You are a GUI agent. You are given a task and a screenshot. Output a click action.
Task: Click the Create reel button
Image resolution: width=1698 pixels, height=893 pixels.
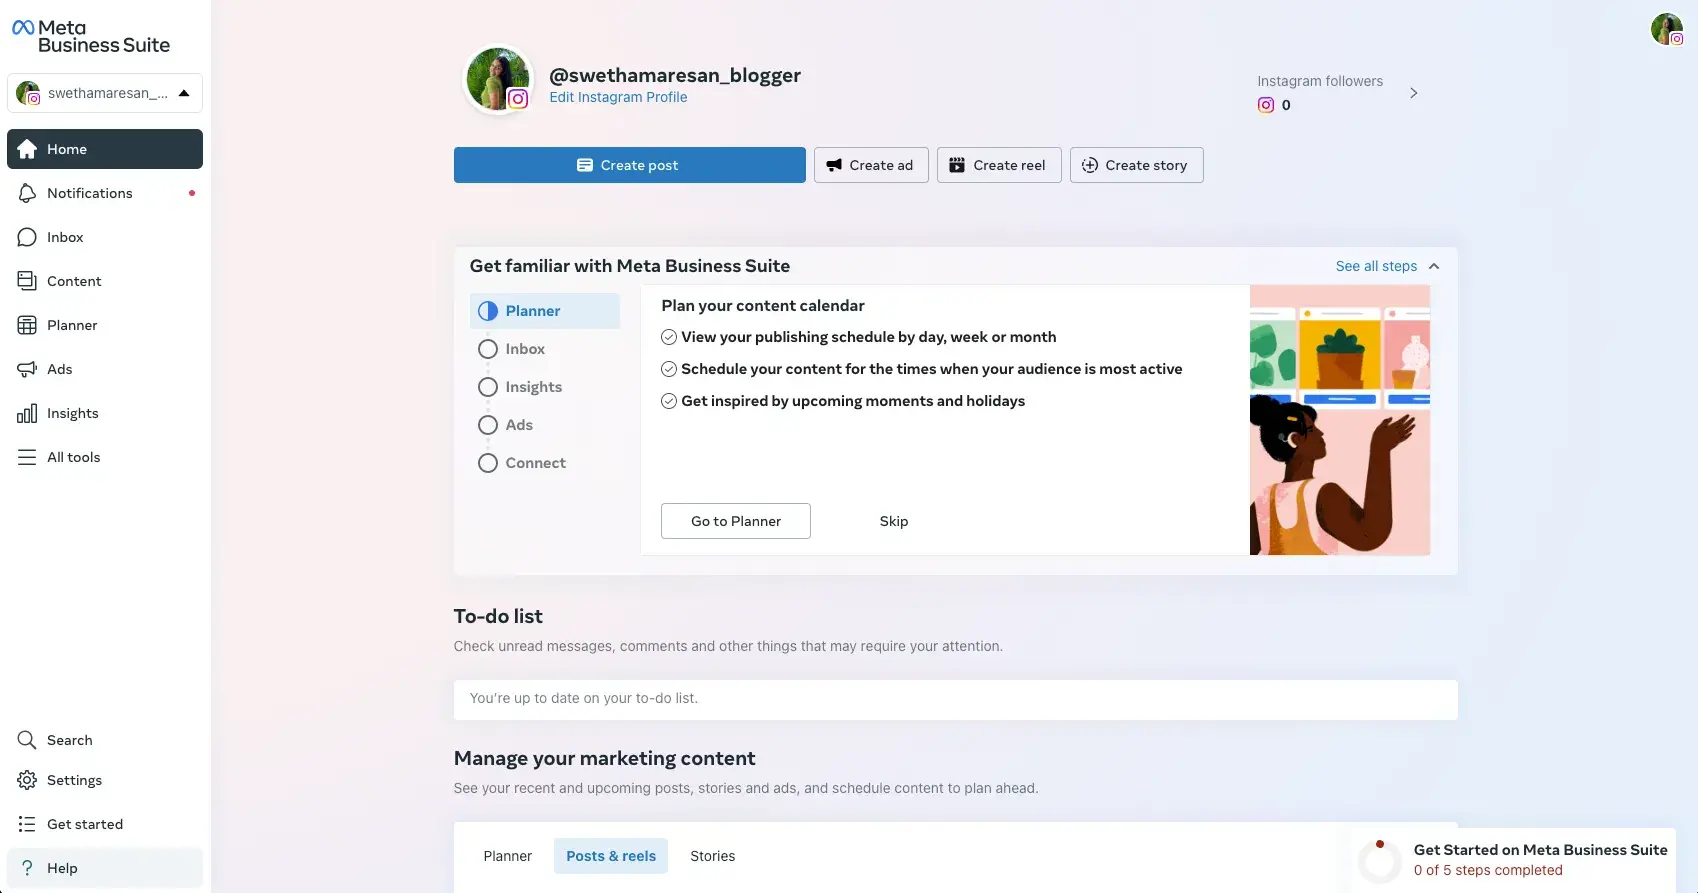tap(999, 165)
